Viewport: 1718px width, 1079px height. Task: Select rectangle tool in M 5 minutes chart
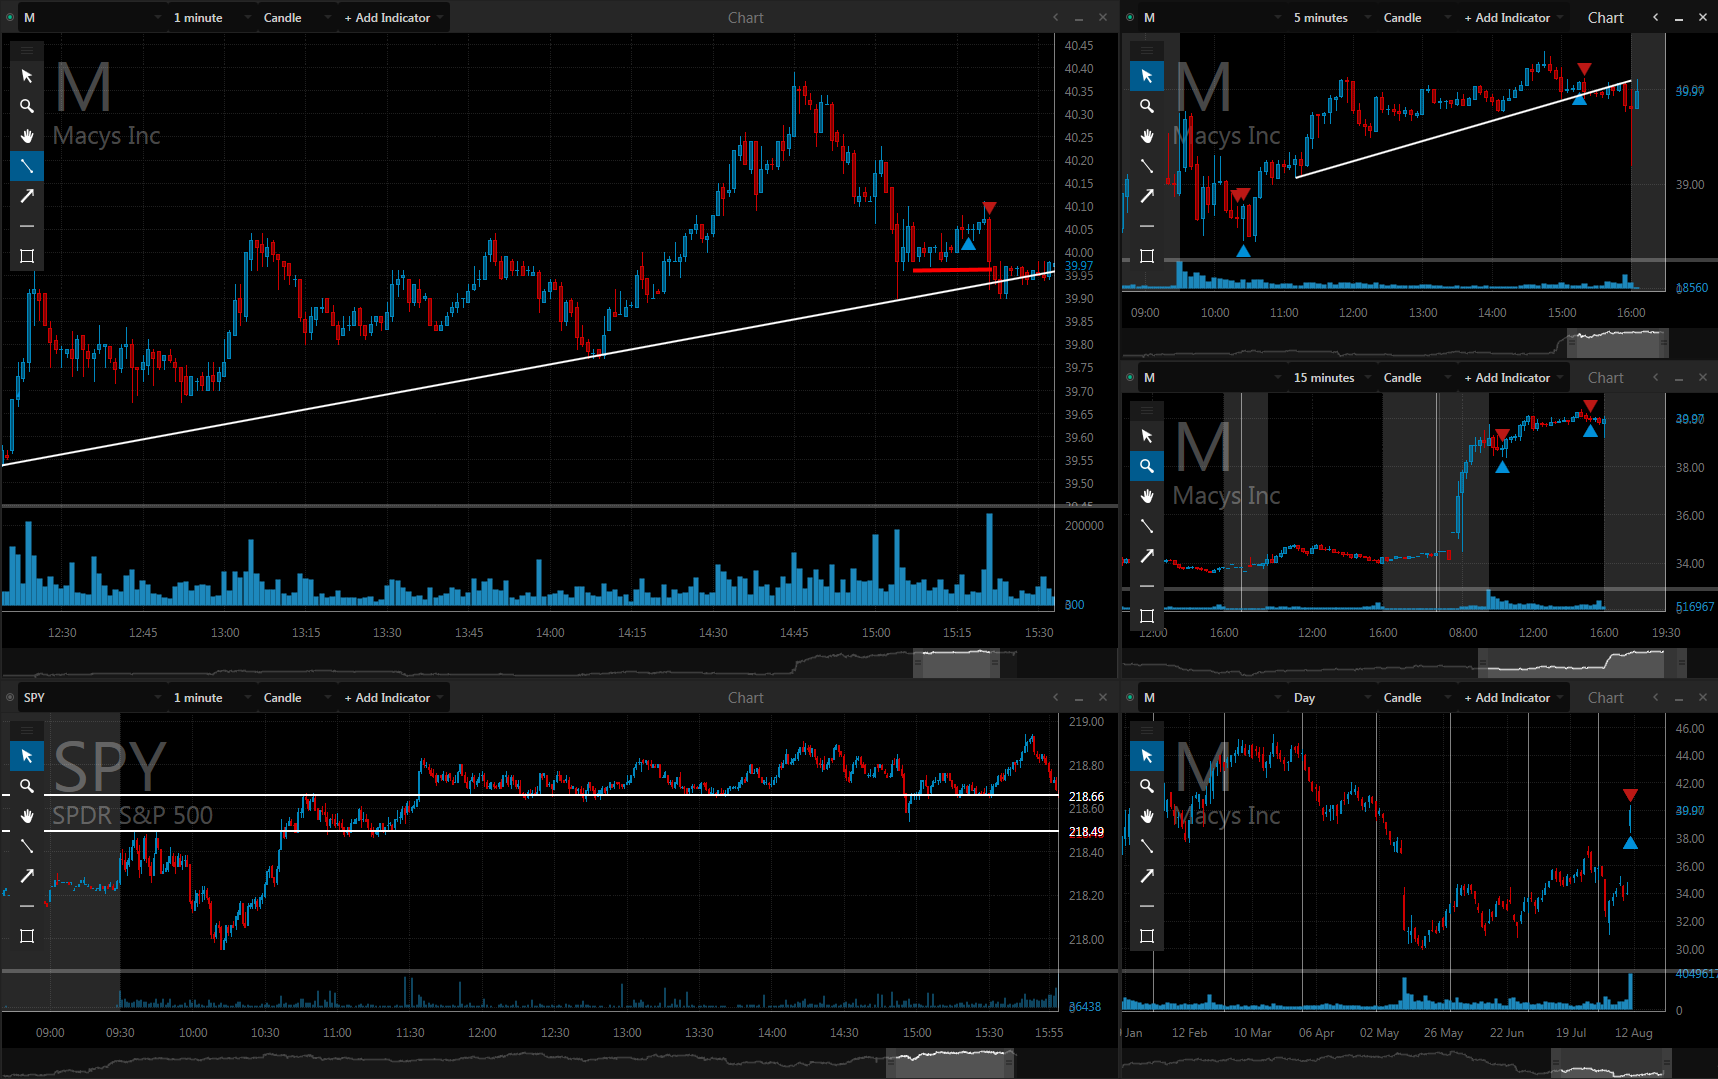(1147, 256)
